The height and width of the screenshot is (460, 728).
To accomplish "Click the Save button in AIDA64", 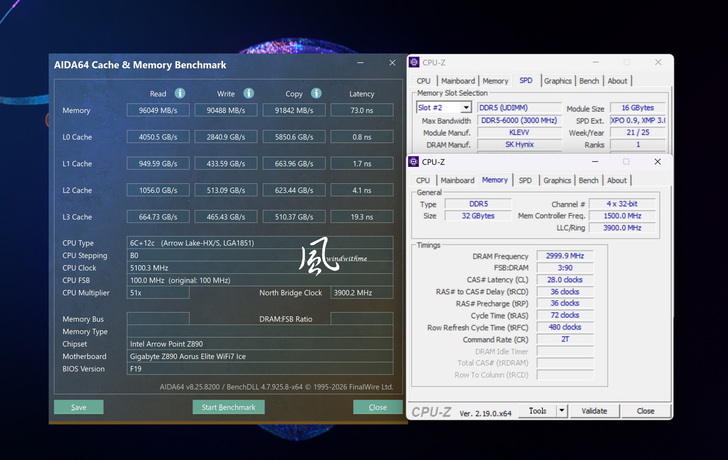I will [x=78, y=407].
